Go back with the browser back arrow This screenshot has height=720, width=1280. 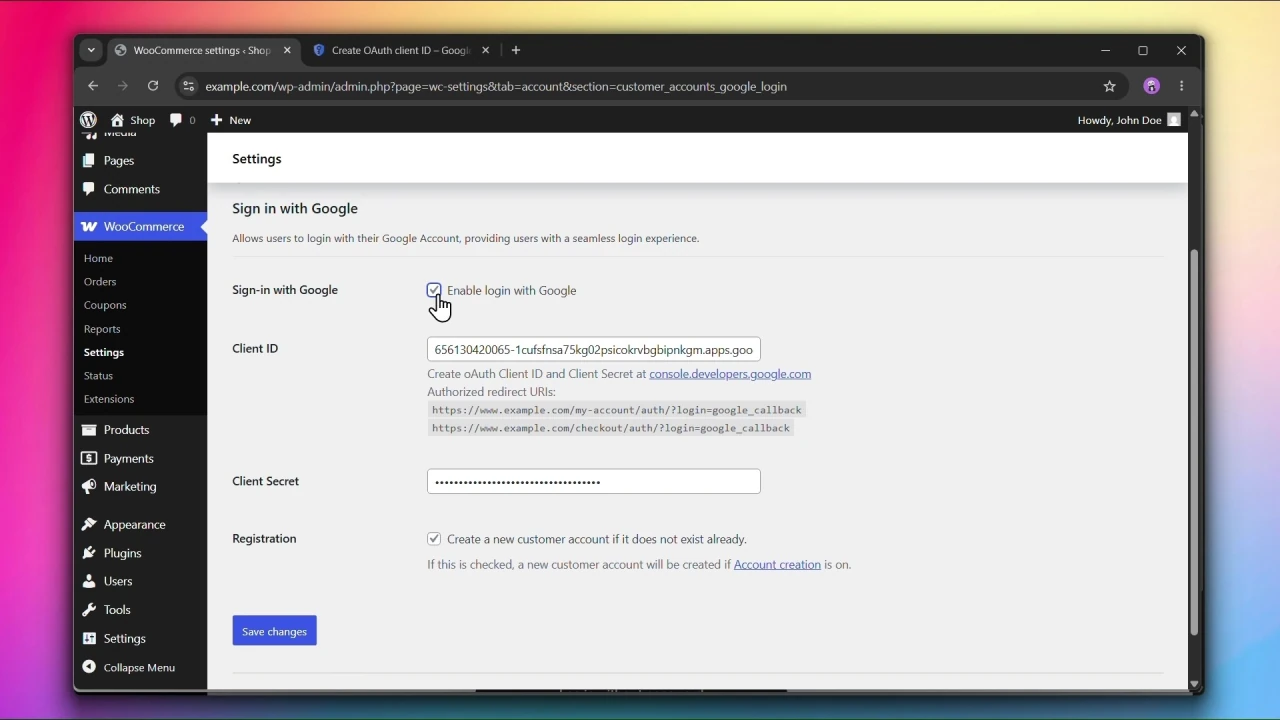click(93, 87)
